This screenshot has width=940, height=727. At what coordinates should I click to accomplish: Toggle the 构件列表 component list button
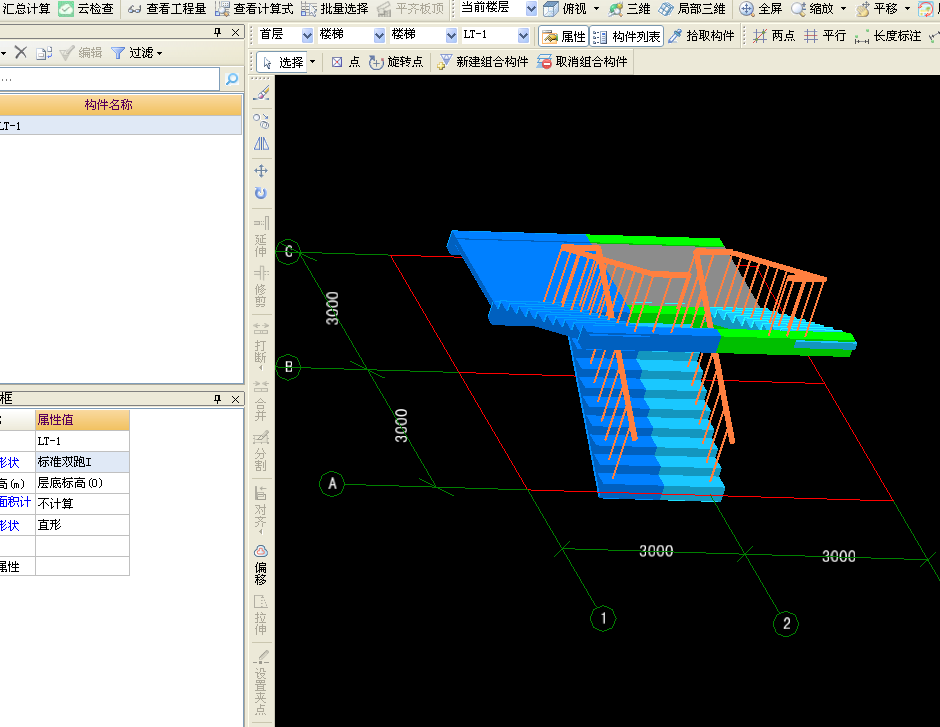[x=626, y=37]
